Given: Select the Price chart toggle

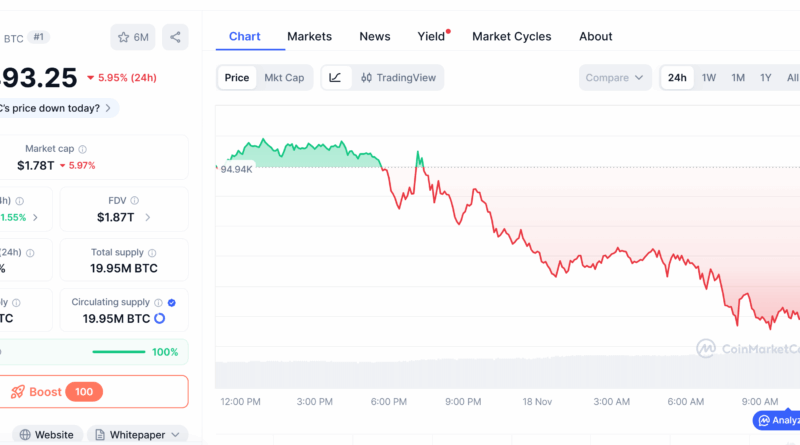Looking at the screenshot, I should pyautogui.click(x=237, y=77).
